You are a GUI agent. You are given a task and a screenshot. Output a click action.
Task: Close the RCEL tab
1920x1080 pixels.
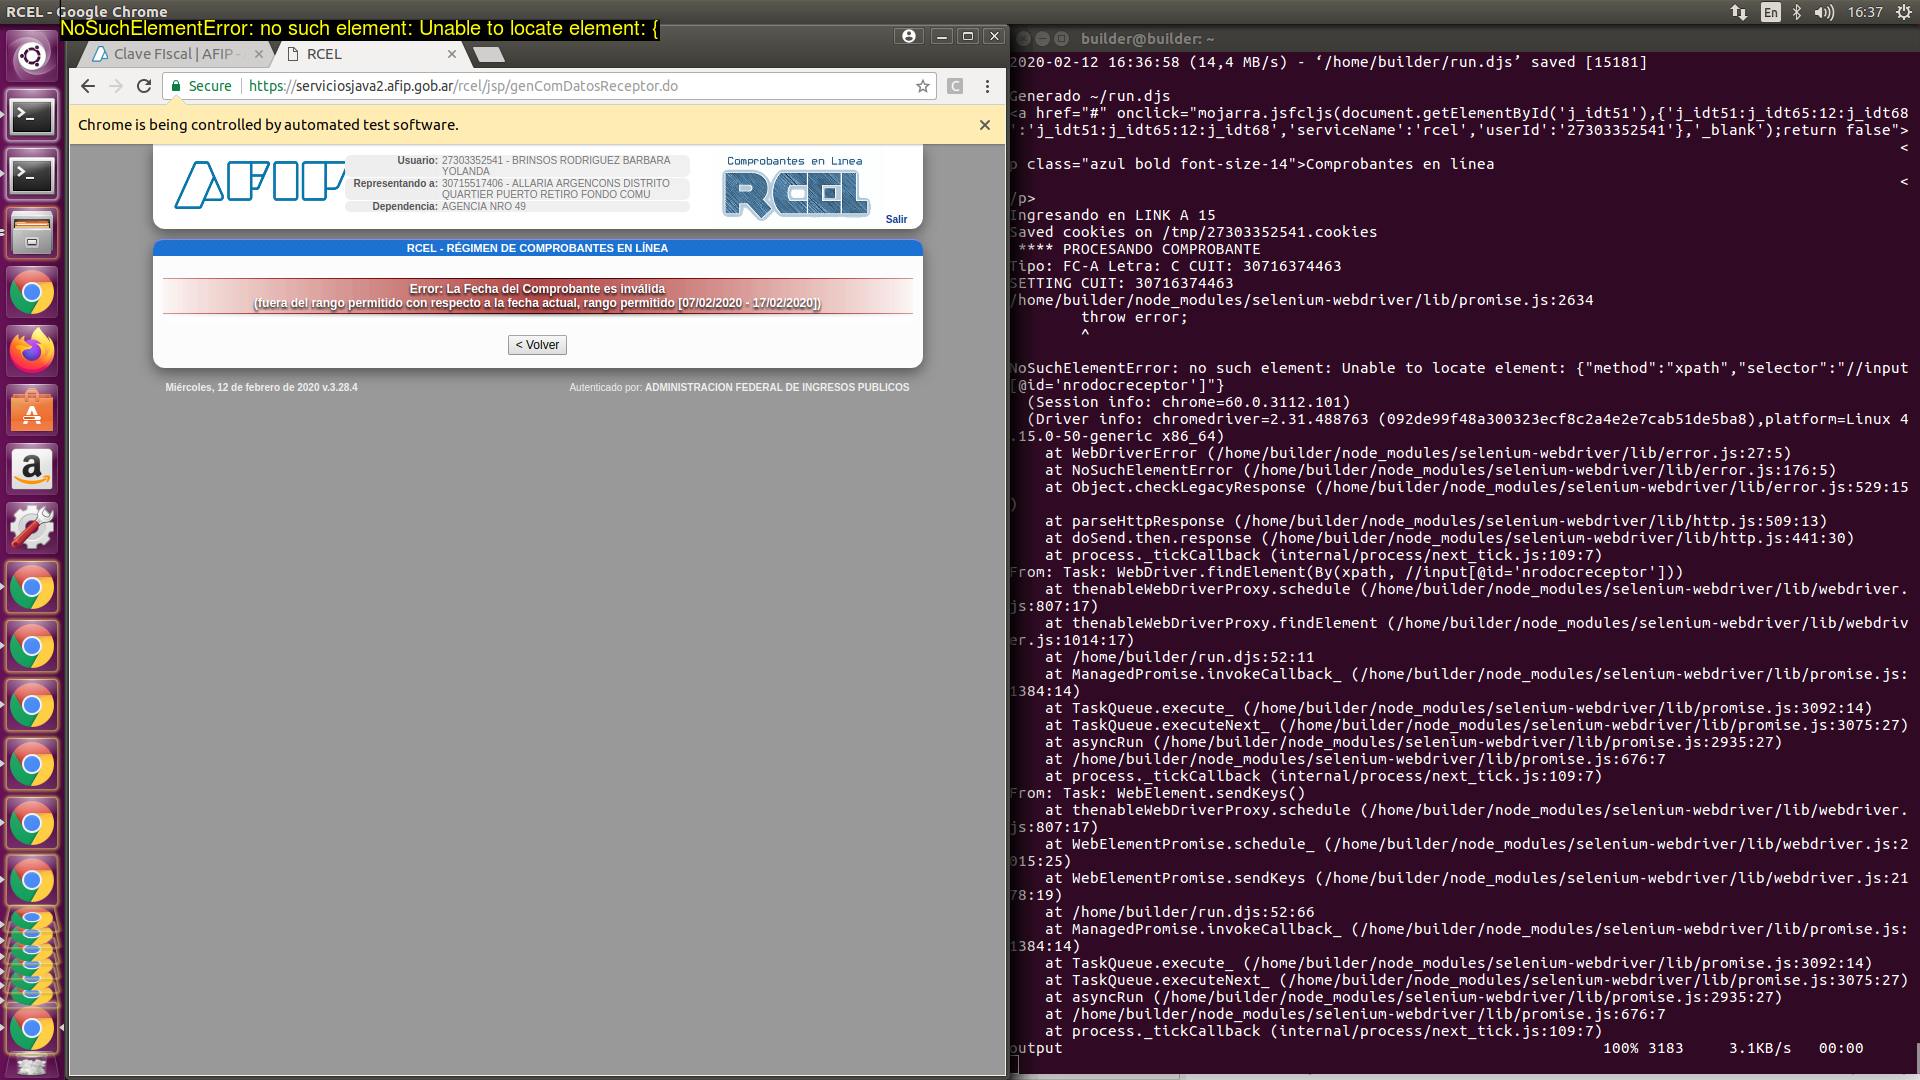pyautogui.click(x=452, y=54)
